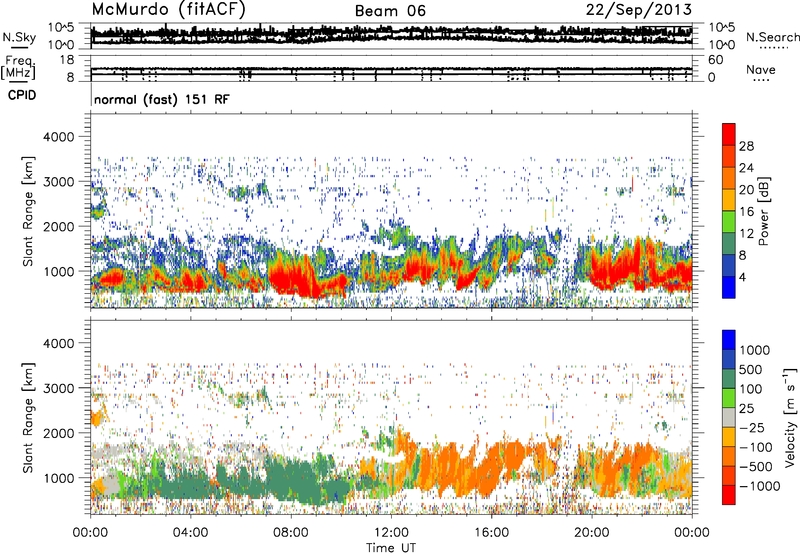Click "2000" tick on the velocity panel axis
This screenshot has height=554, width=800.
(59, 433)
